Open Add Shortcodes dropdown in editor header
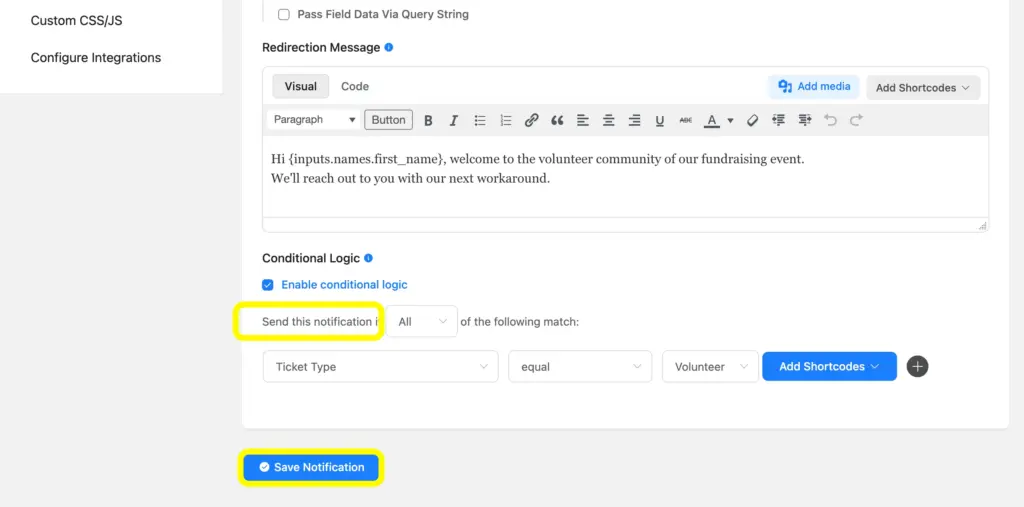 (x=923, y=88)
